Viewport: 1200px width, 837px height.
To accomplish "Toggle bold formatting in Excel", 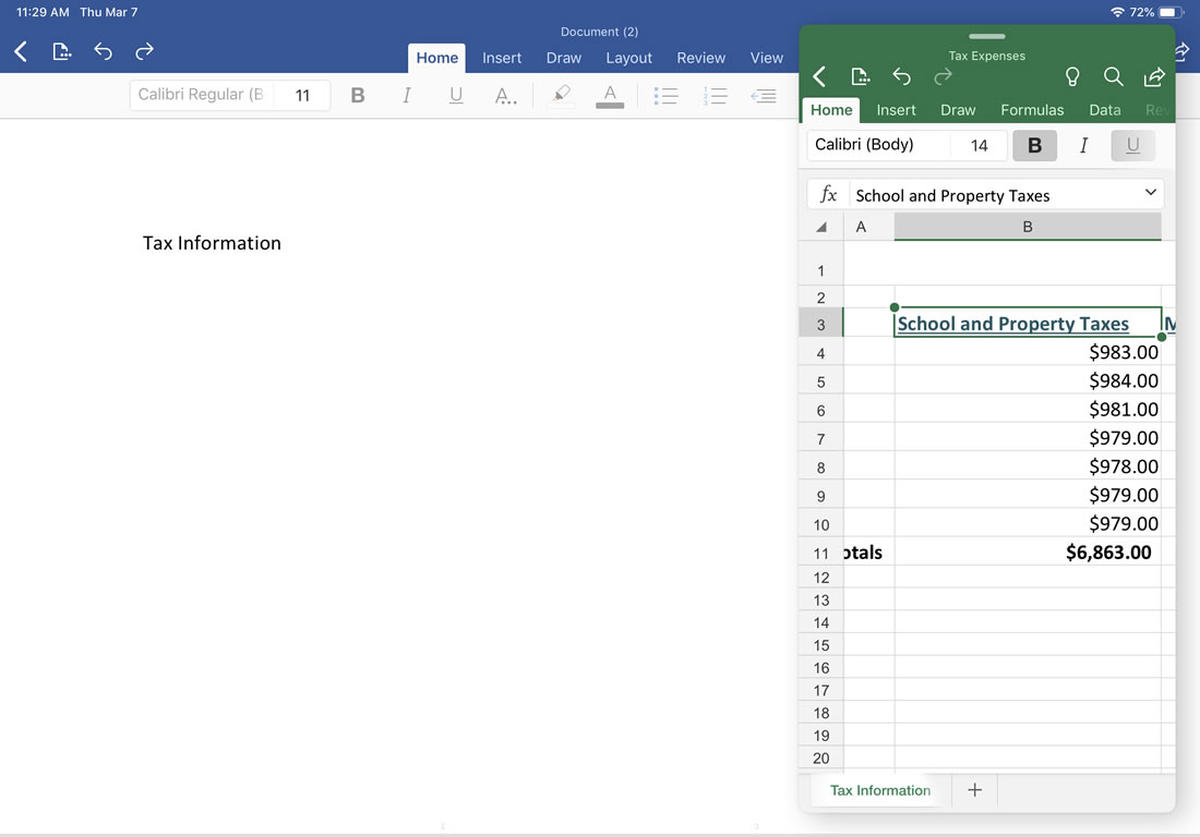I will click(x=1034, y=145).
